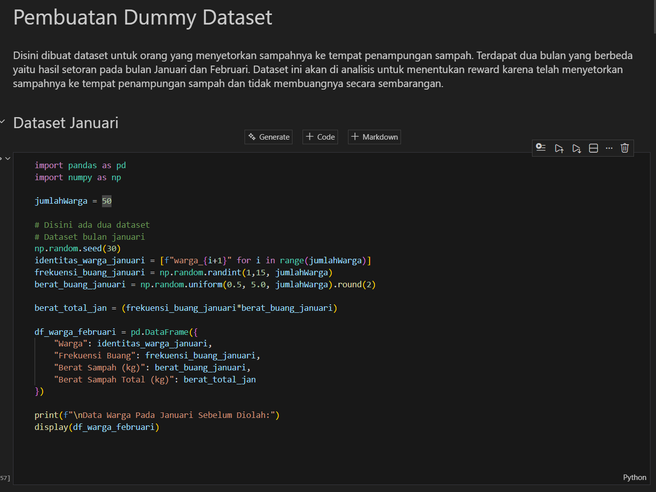The width and height of the screenshot is (656, 492).
Task: Click the Run by Line cell toolbar icon
Action: pos(541,148)
